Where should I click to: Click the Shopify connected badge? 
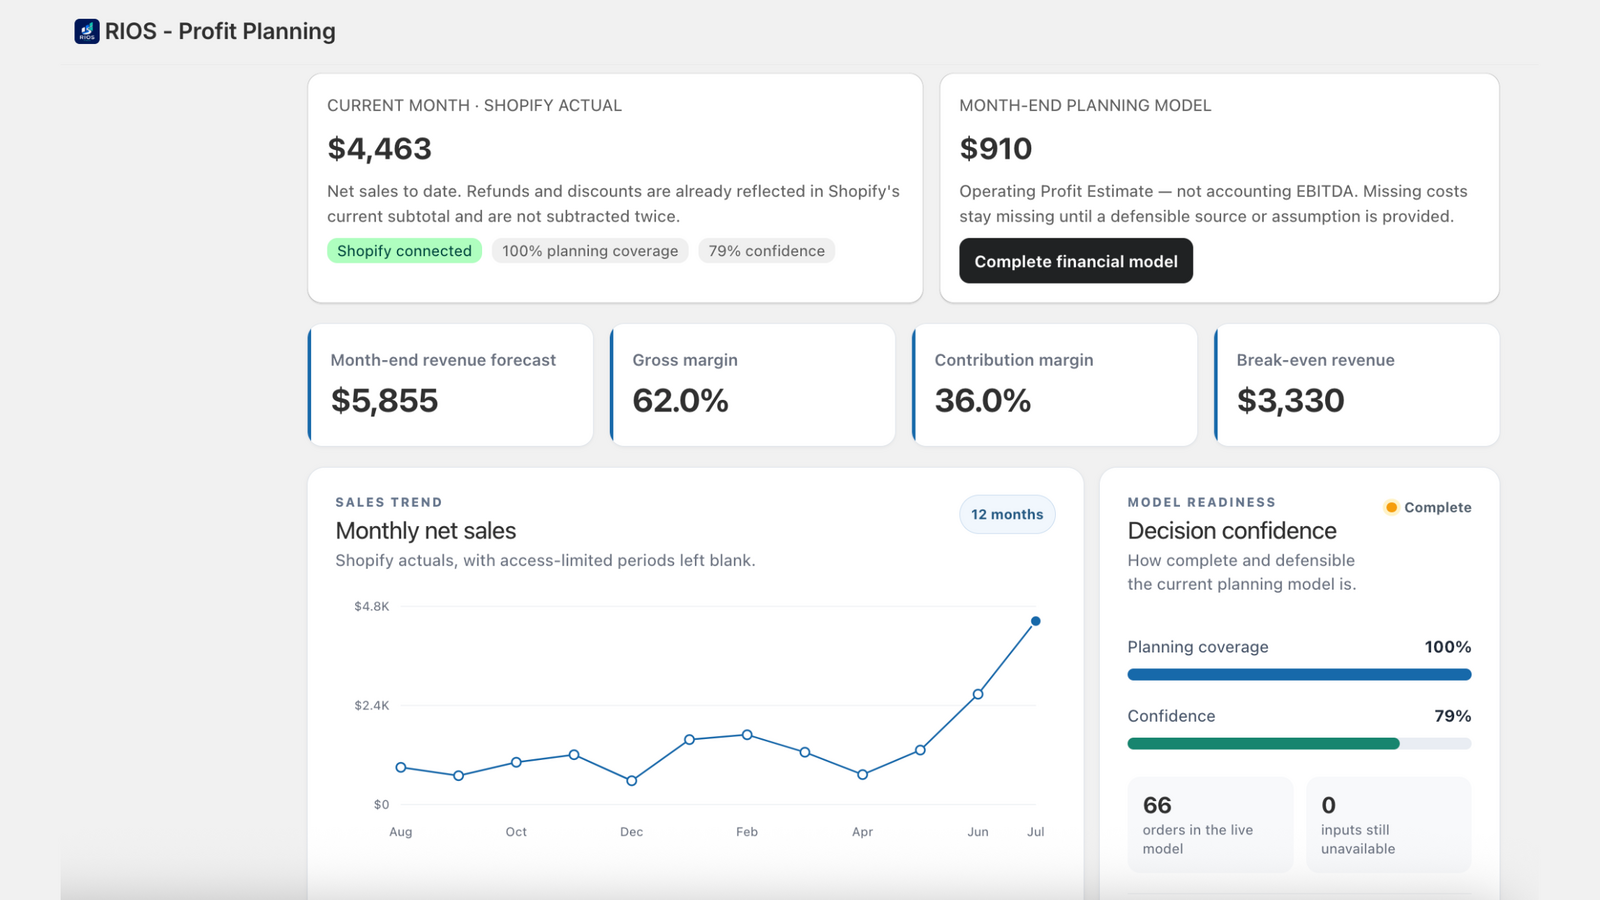404,251
